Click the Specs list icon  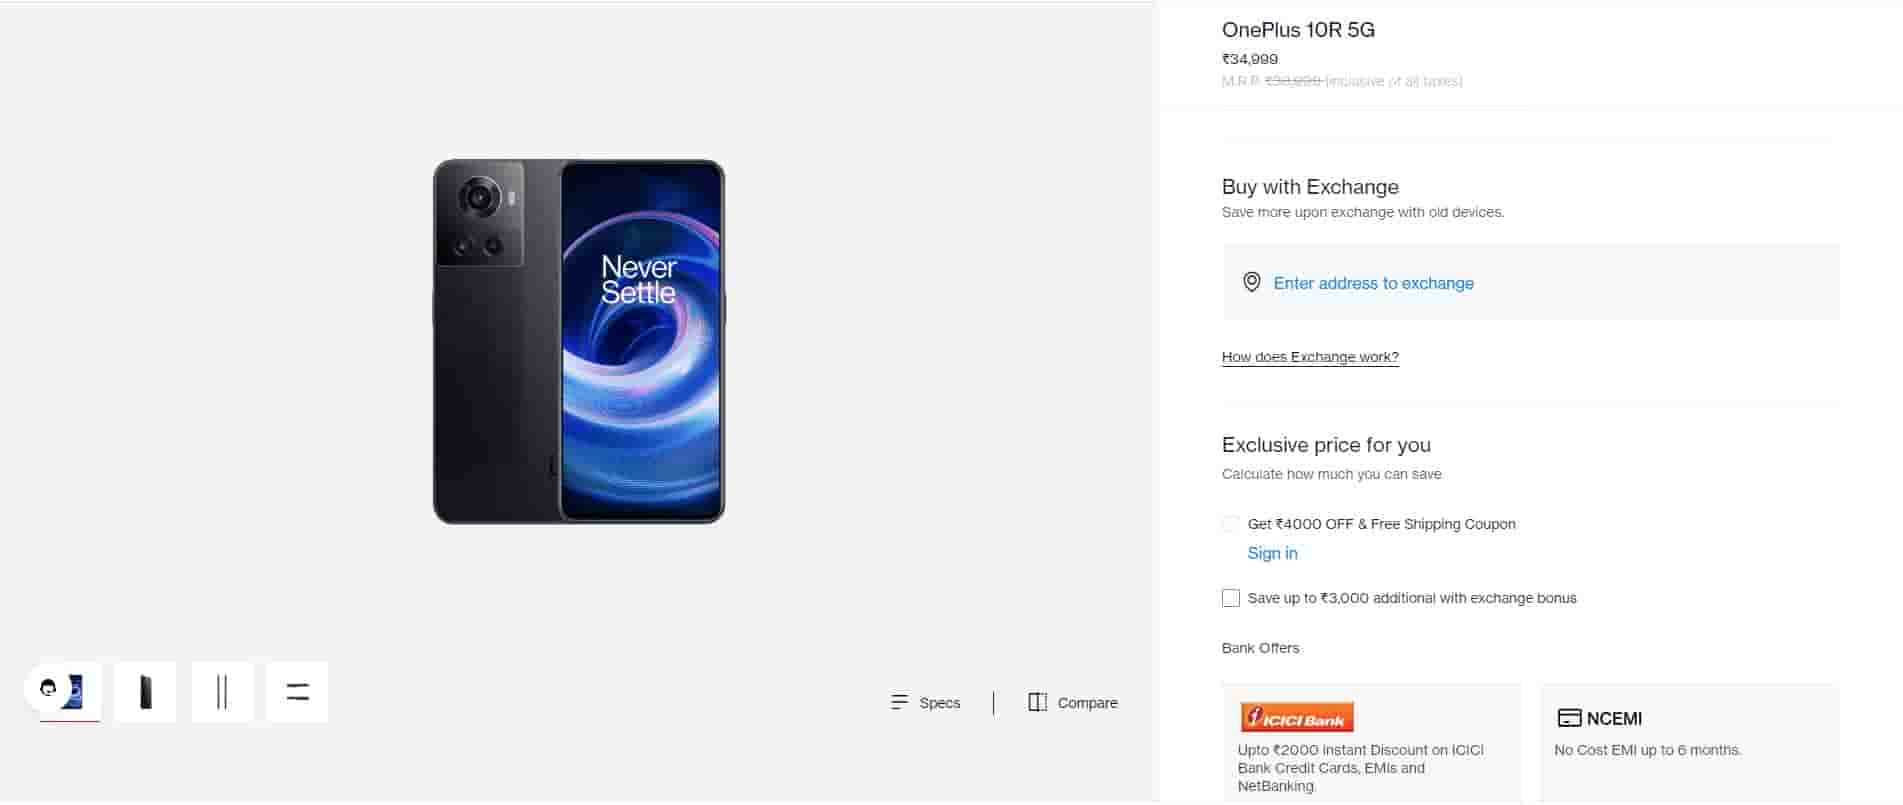coord(899,703)
